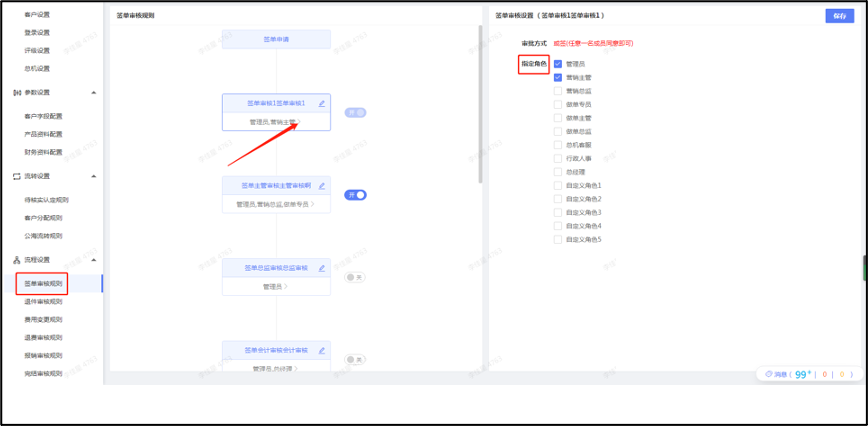The width and height of the screenshot is (868, 427).
Task: Uncheck the 营销主管 role checkbox
Action: [558, 78]
